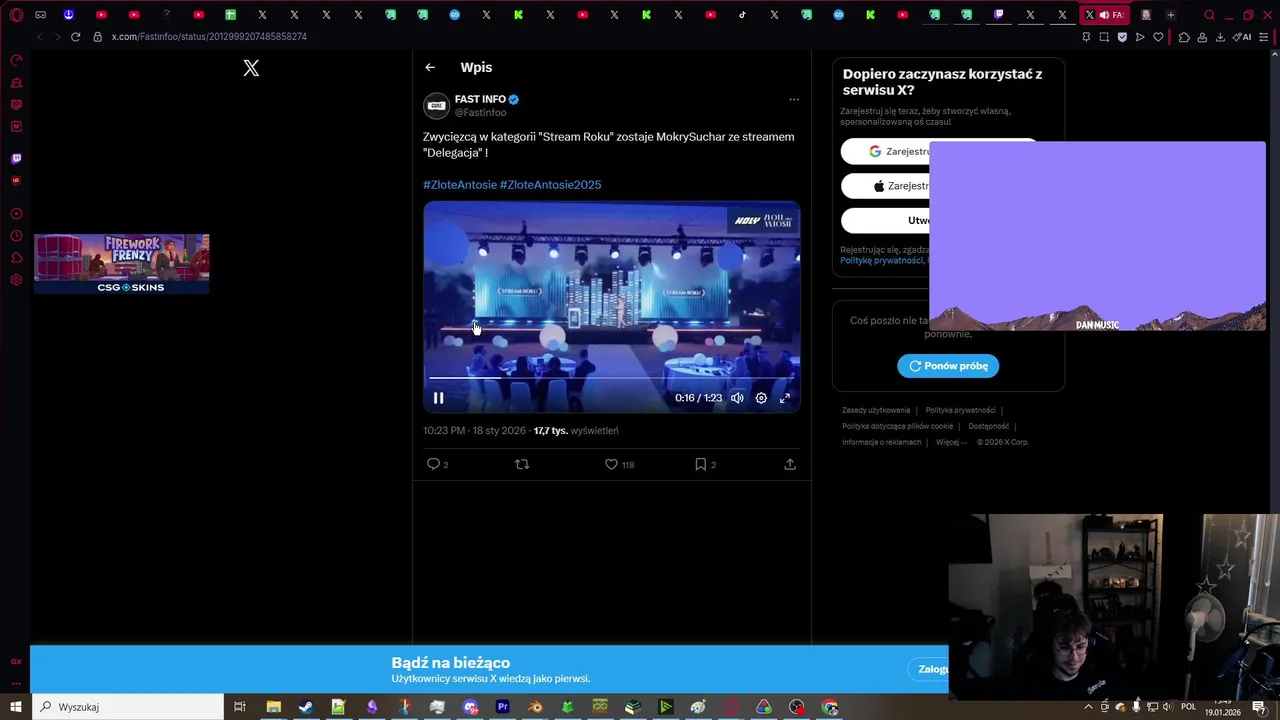The width and height of the screenshot is (1280, 720).
Task: Open Informacja o reklamach link
Action: point(881,442)
